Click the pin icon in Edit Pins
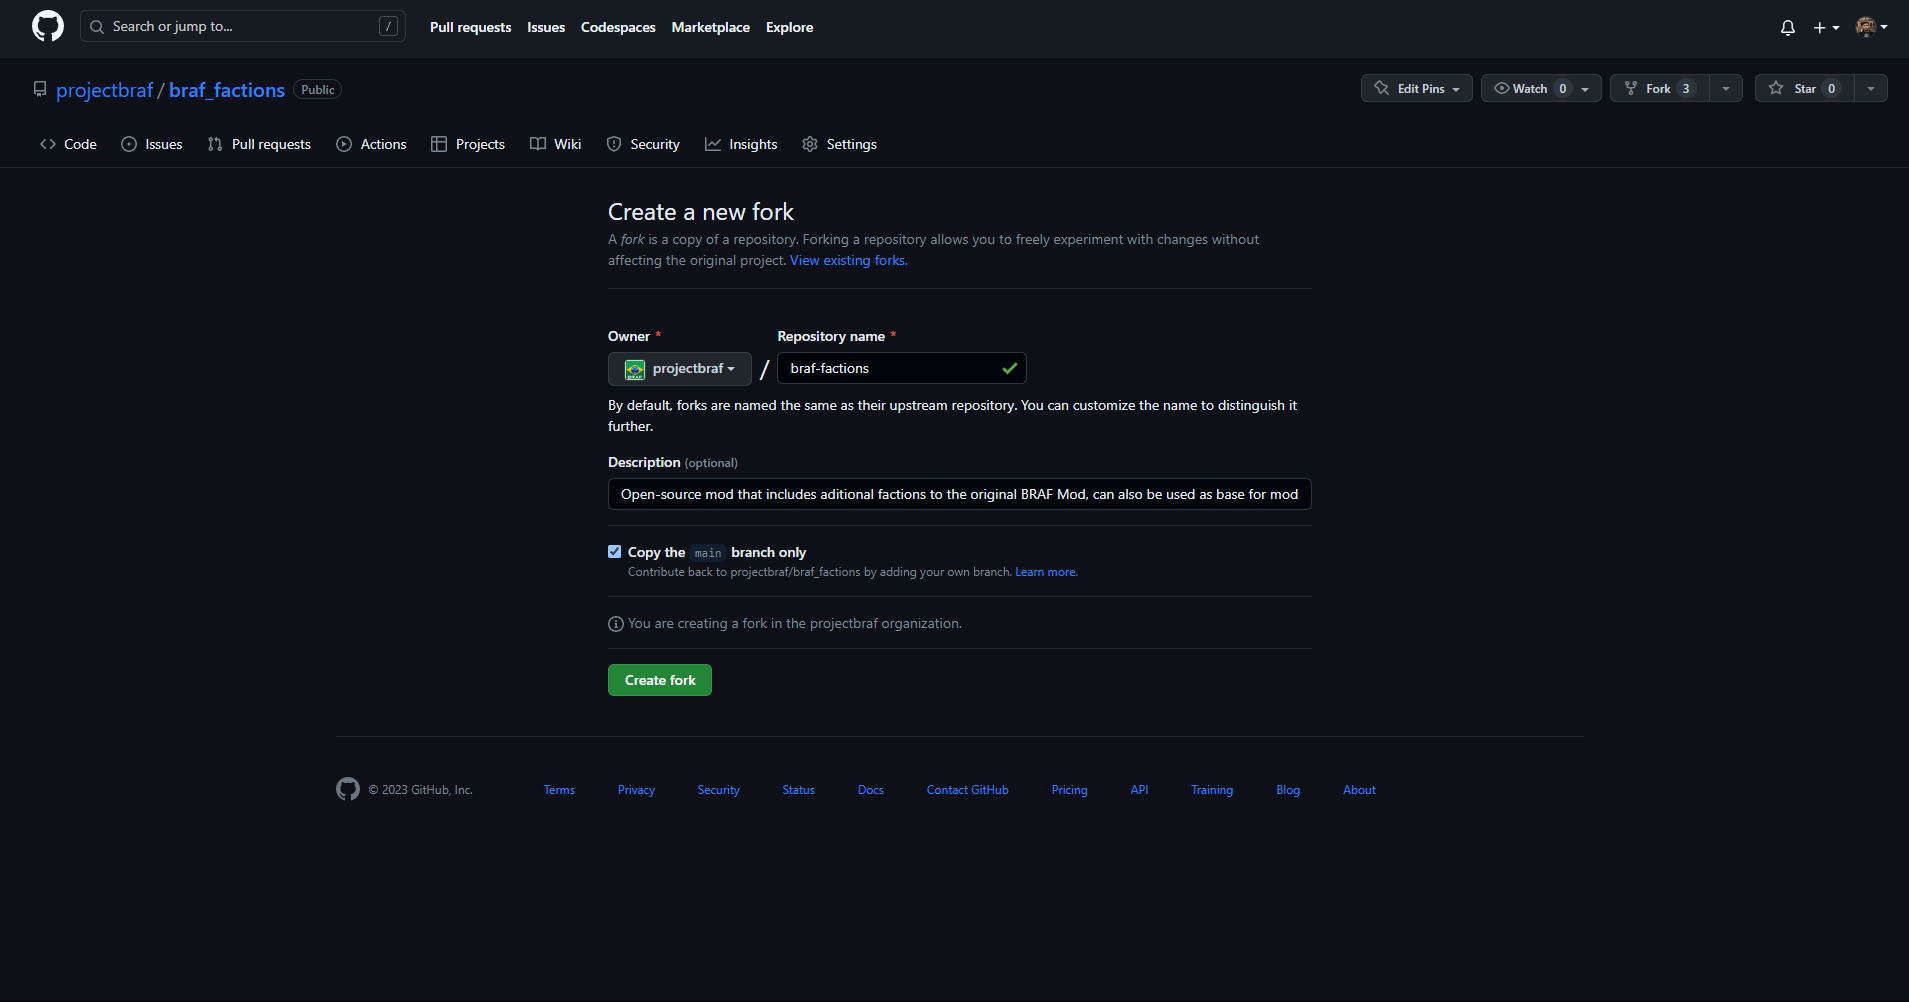The width and height of the screenshot is (1909, 1002). (x=1382, y=88)
